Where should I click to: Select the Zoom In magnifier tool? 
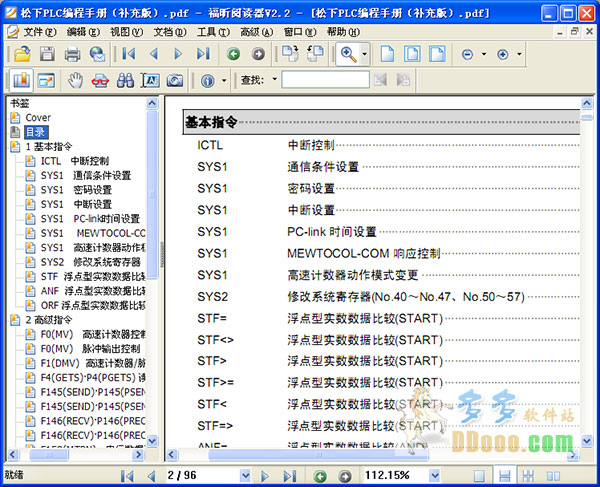349,54
